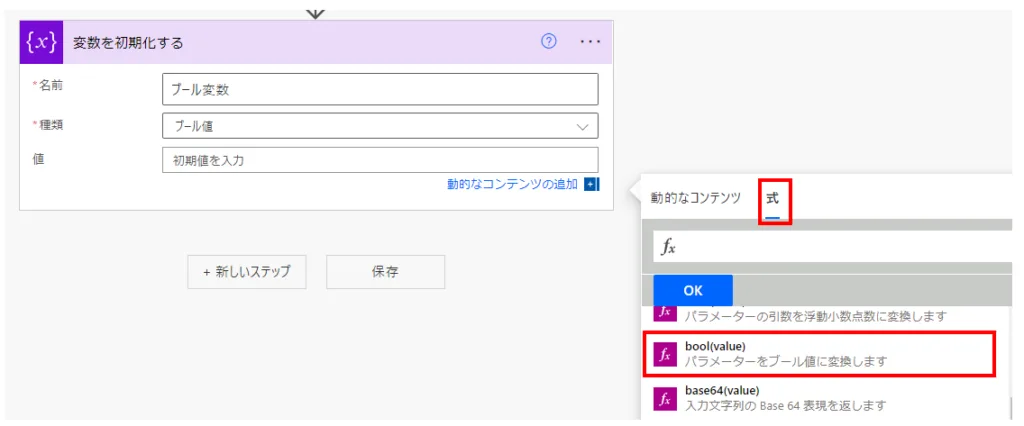Image resolution: width=1024 pixels, height=426 pixels.
Task: Open help for 変数を初期化する action
Action: pos(548,42)
